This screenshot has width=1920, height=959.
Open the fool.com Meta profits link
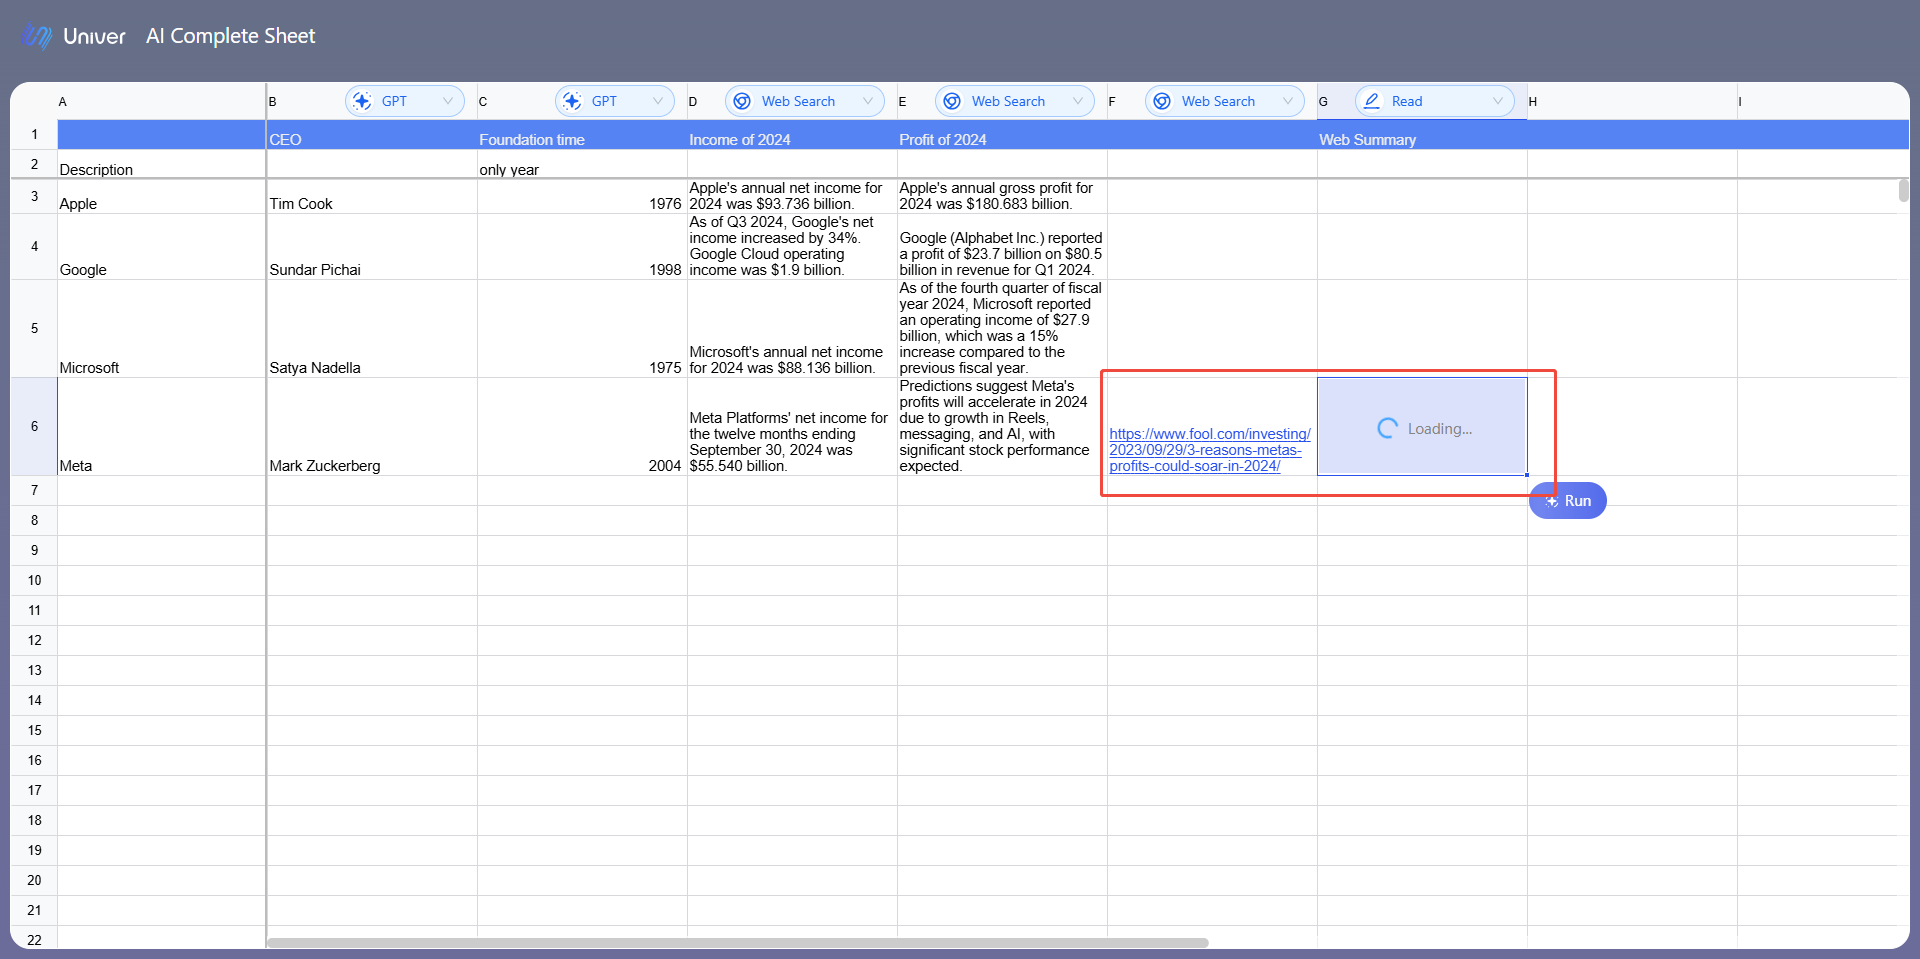click(1210, 450)
